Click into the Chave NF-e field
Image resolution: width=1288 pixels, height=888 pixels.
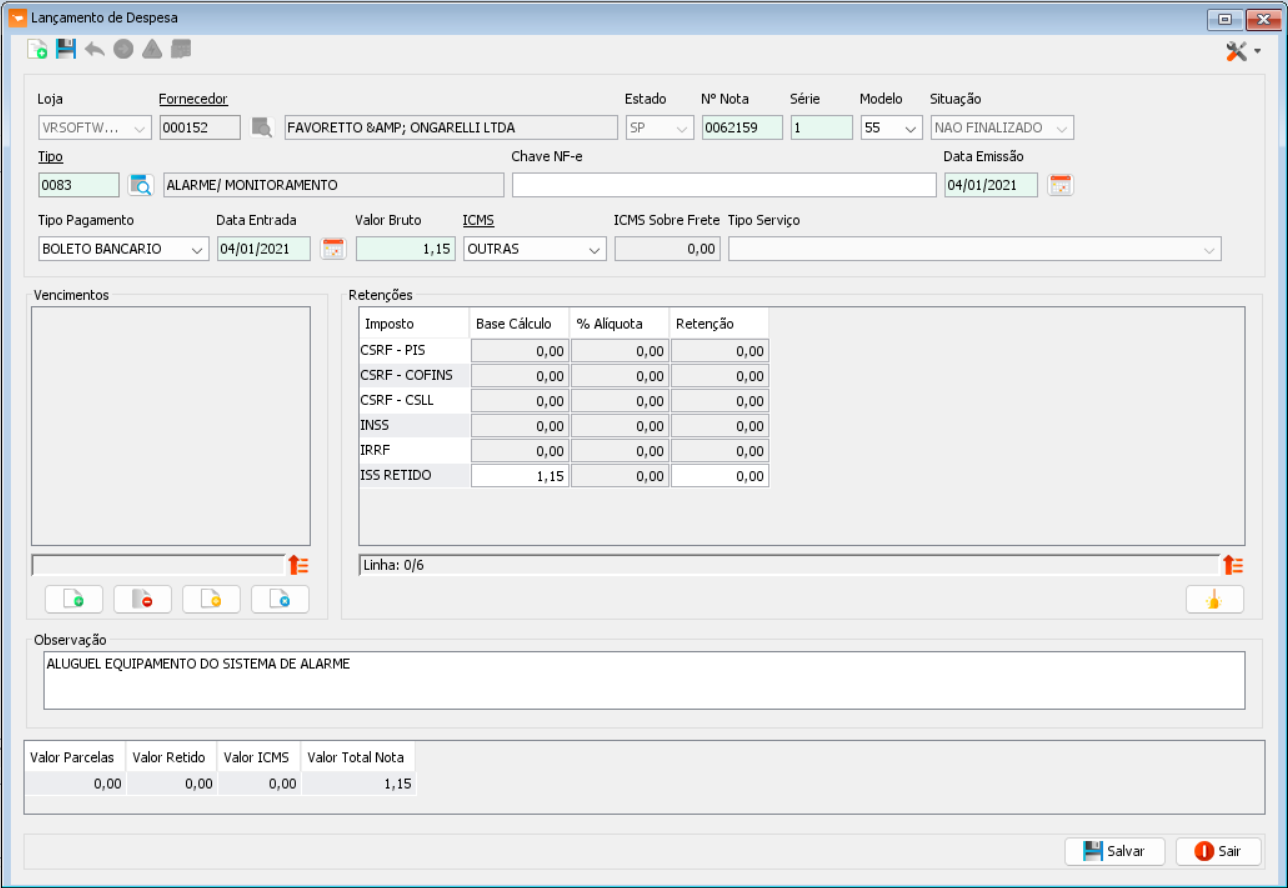(723, 185)
